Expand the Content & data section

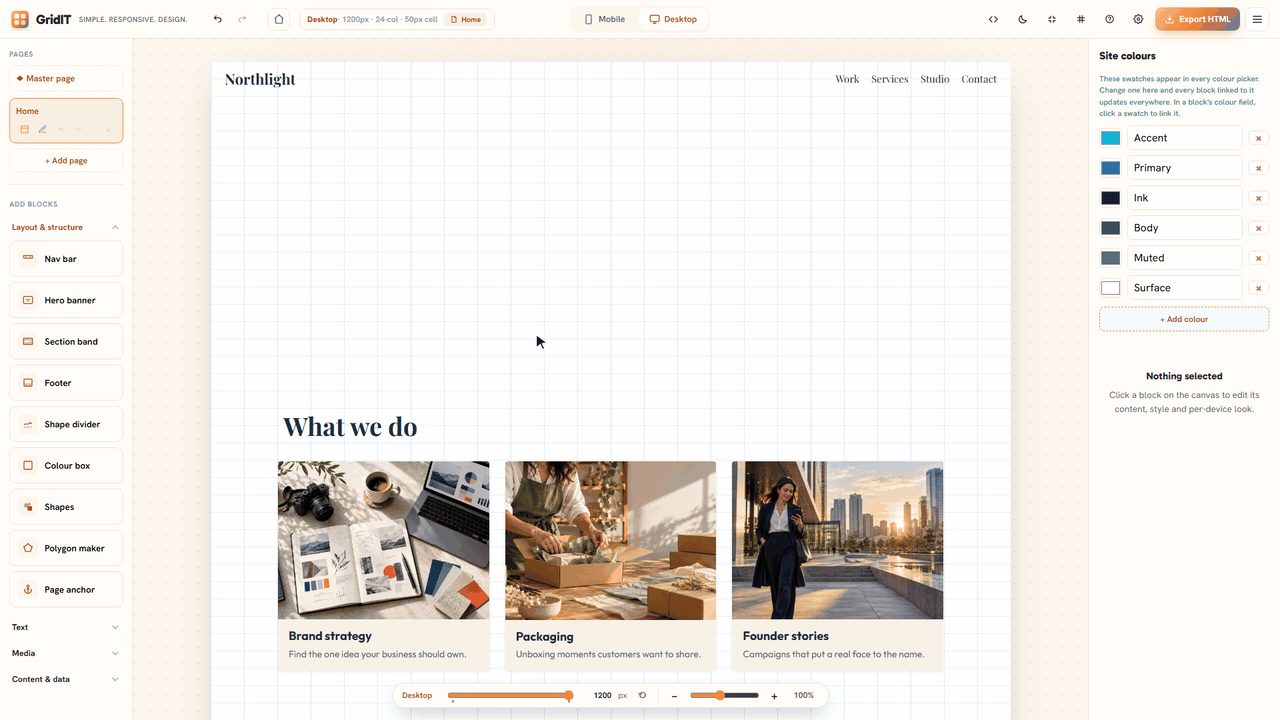click(66, 679)
